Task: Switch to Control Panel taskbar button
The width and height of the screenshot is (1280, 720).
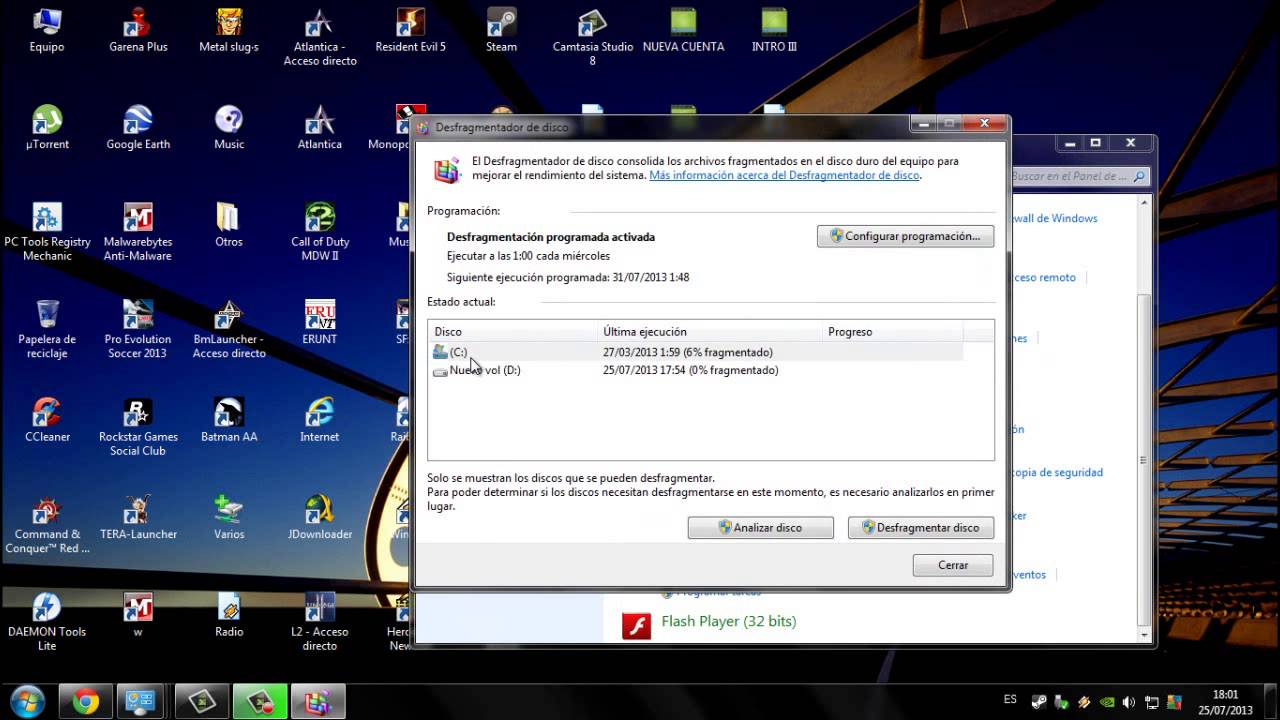Action: coord(143,702)
